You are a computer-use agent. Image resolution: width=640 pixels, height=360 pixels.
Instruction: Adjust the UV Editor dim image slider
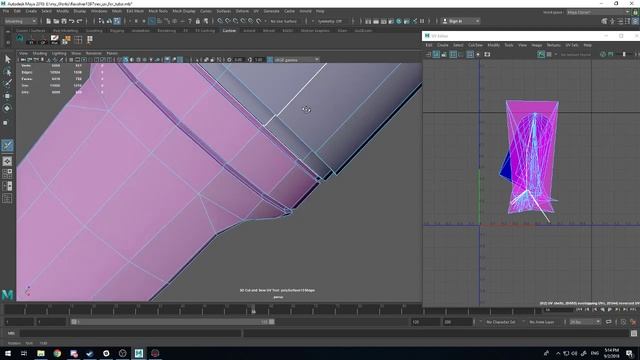coord(623,54)
